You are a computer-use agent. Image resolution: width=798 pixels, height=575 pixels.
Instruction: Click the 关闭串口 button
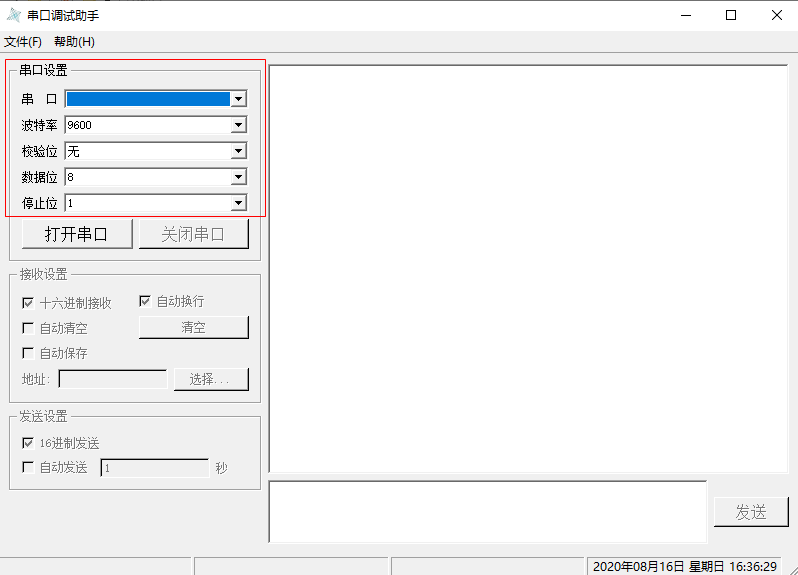point(192,234)
